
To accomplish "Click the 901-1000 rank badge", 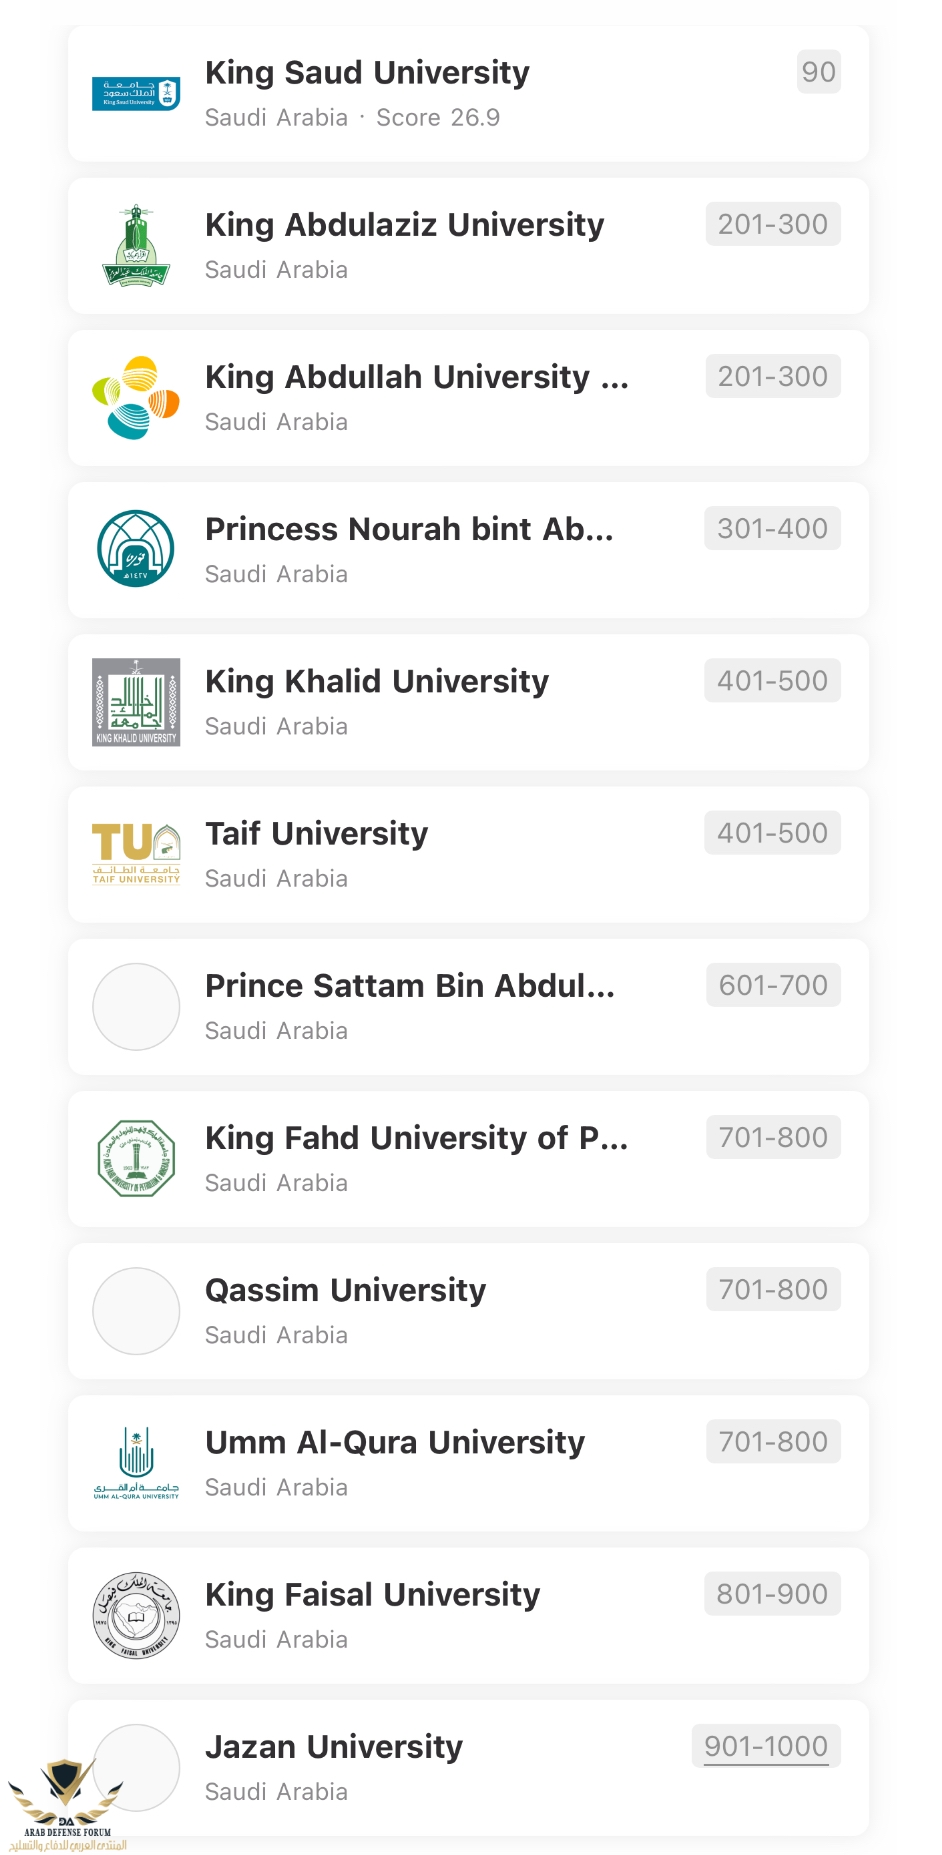I will [766, 1746].
